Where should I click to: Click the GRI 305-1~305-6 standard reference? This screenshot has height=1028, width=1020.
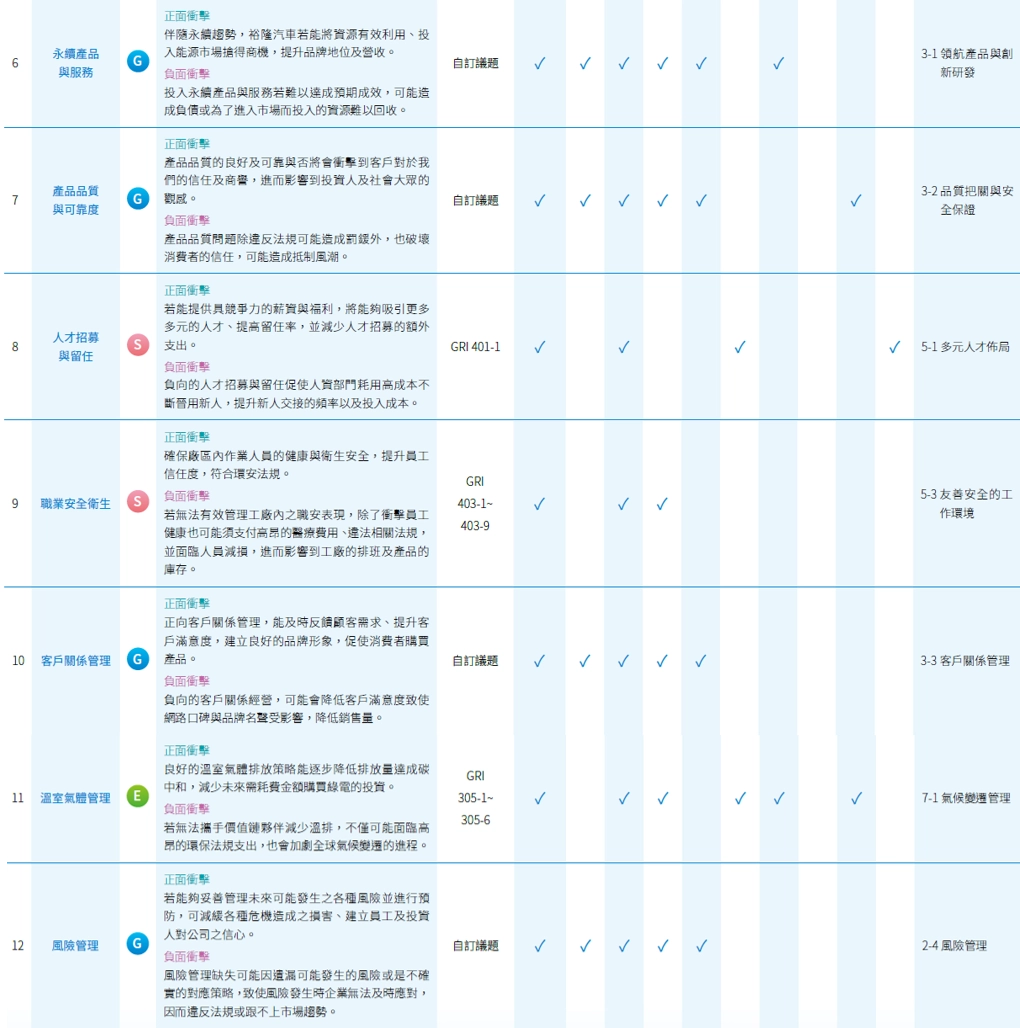click(475, 798)
